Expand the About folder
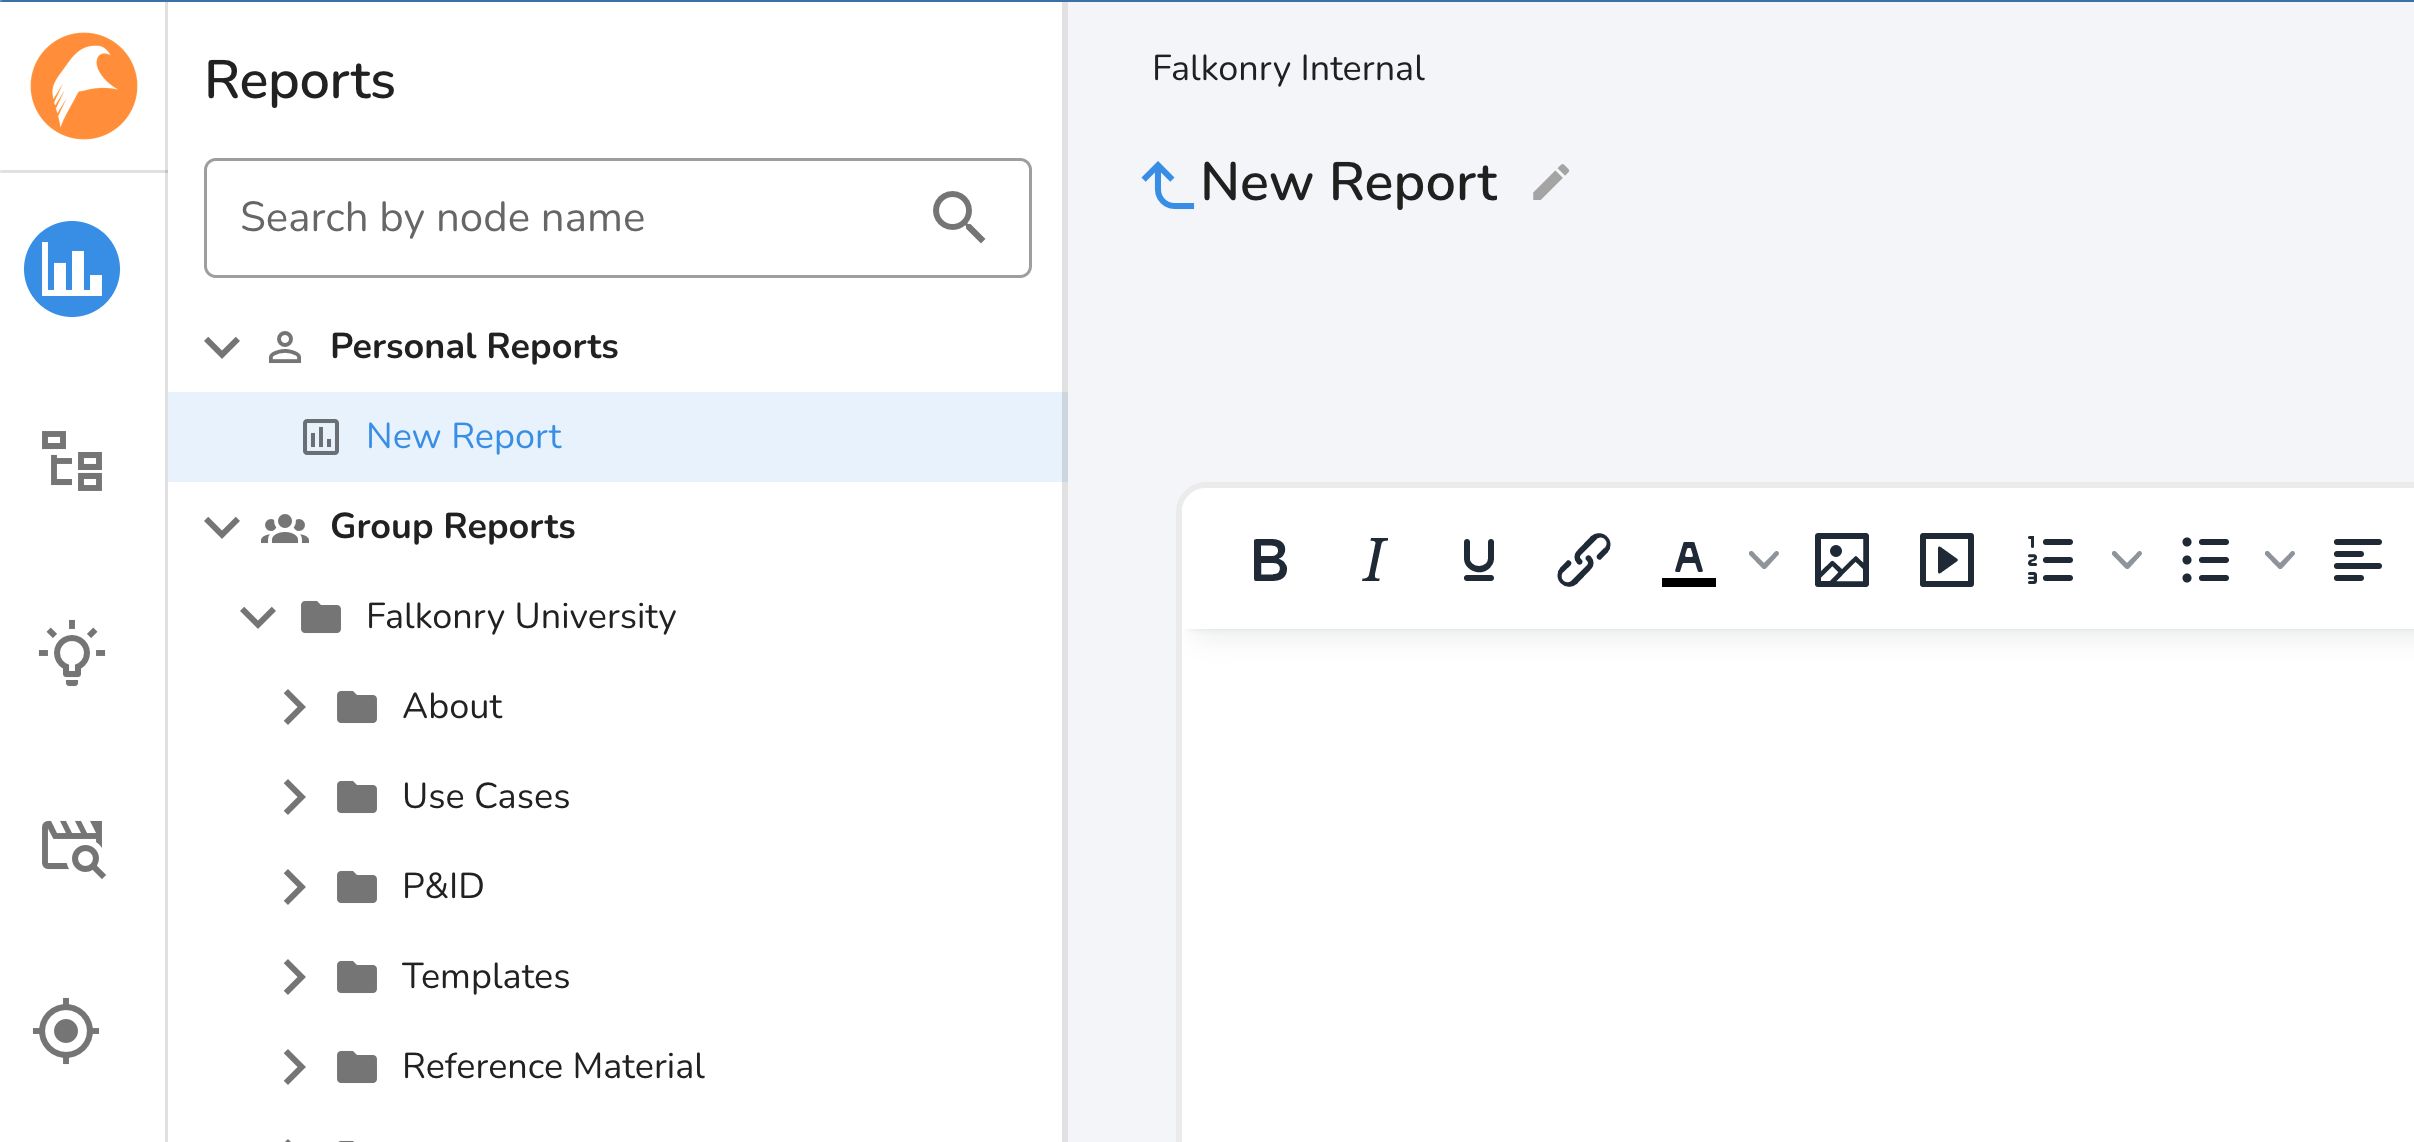 click(294, 707)
